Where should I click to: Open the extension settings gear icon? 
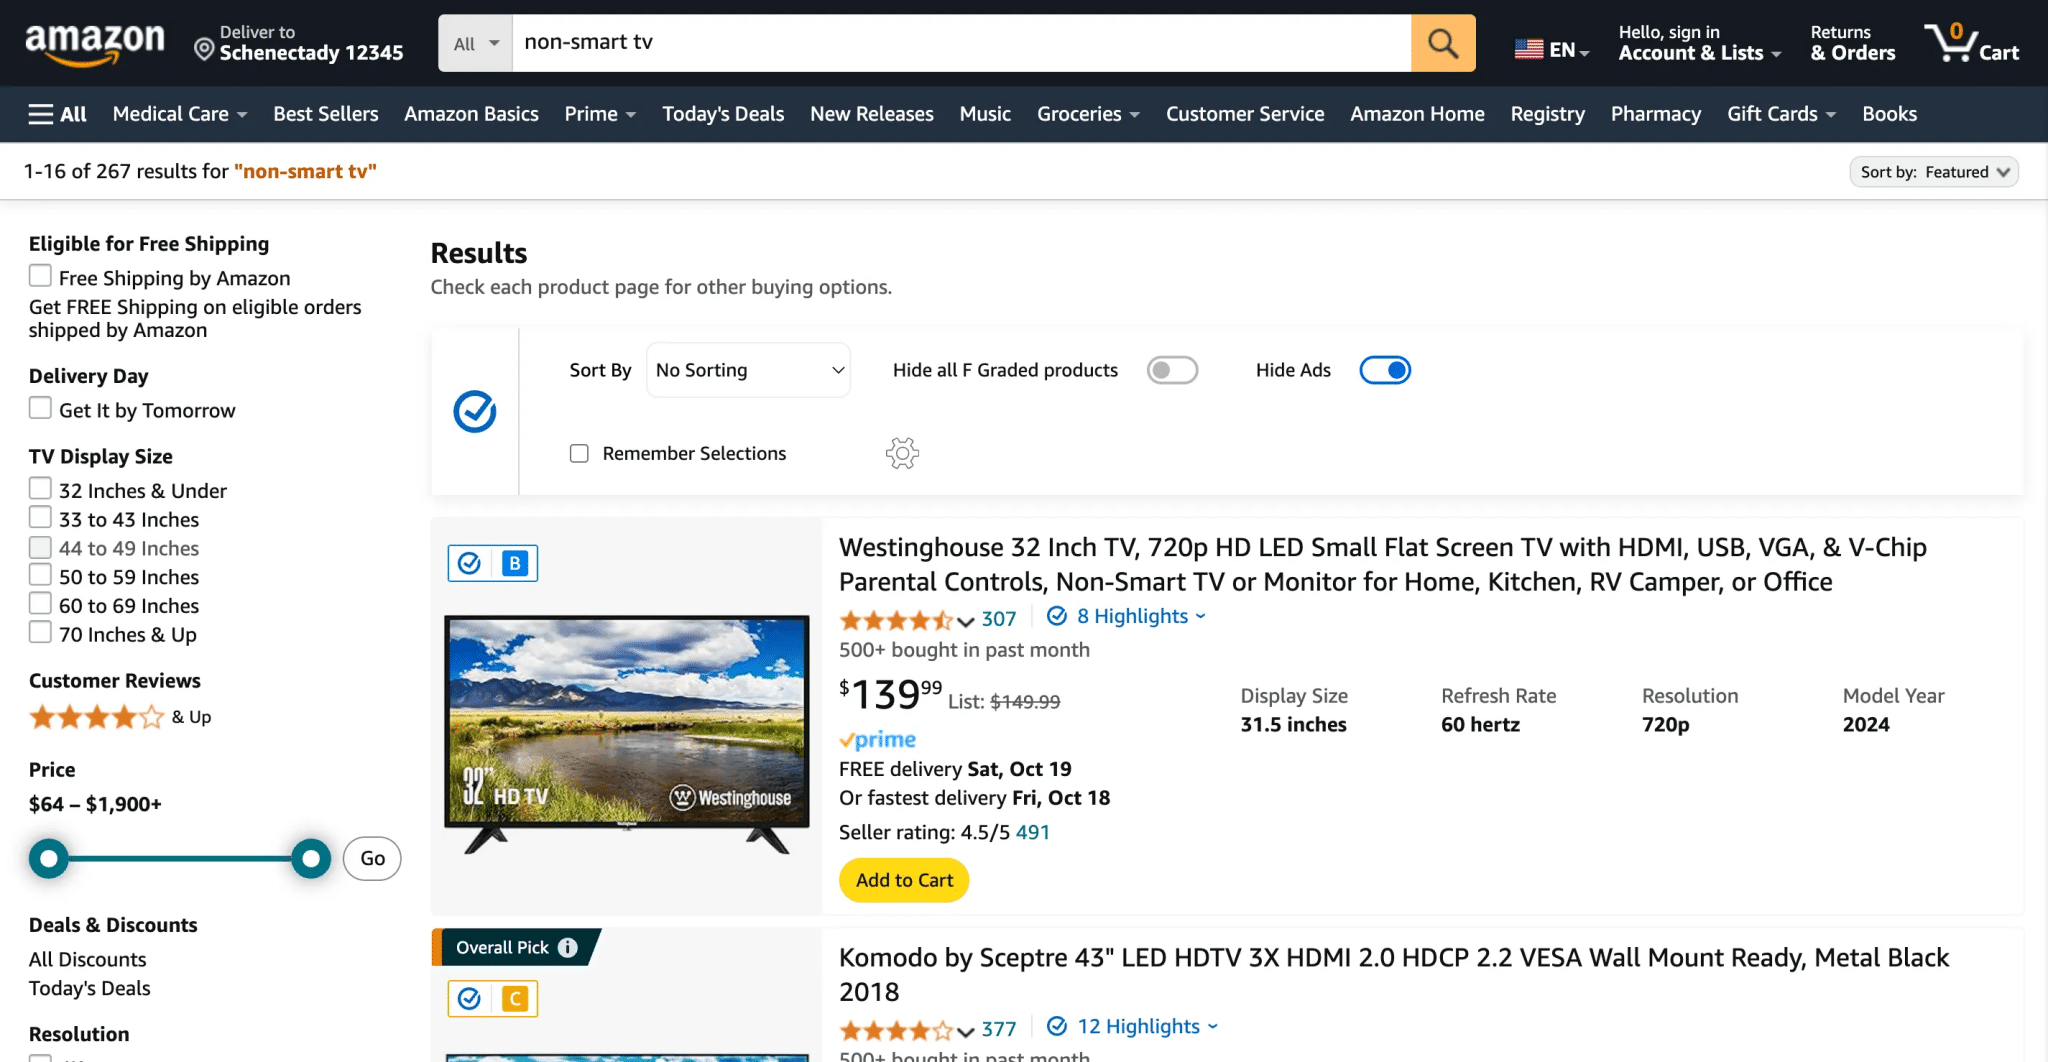[x=901, y=453]
